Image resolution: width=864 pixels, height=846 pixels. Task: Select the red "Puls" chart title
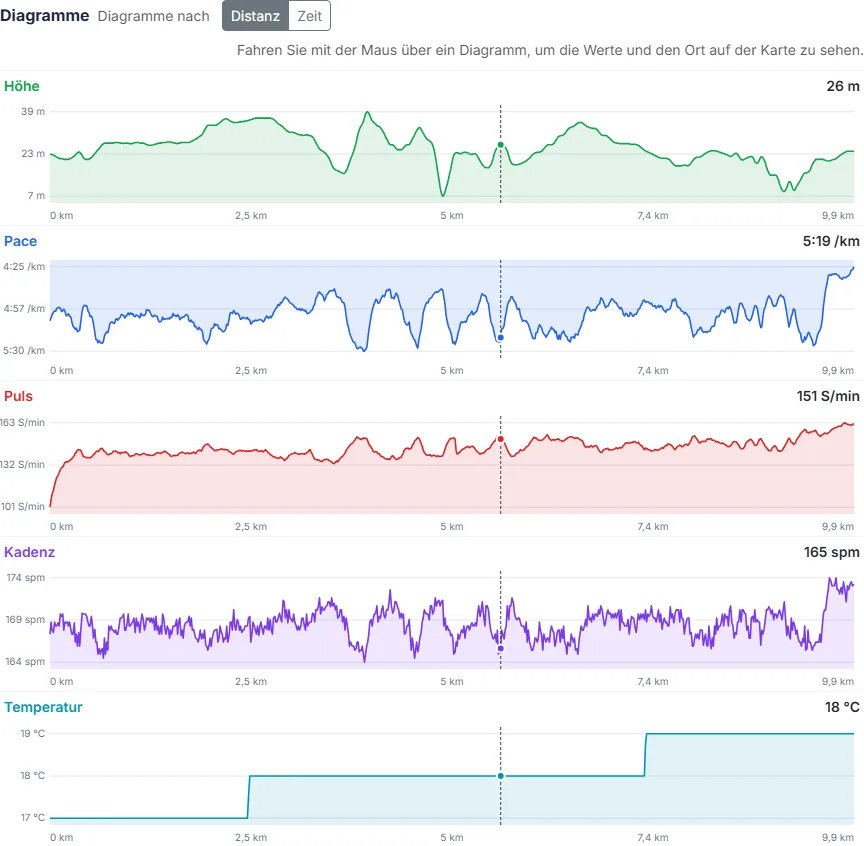[18, 396]
